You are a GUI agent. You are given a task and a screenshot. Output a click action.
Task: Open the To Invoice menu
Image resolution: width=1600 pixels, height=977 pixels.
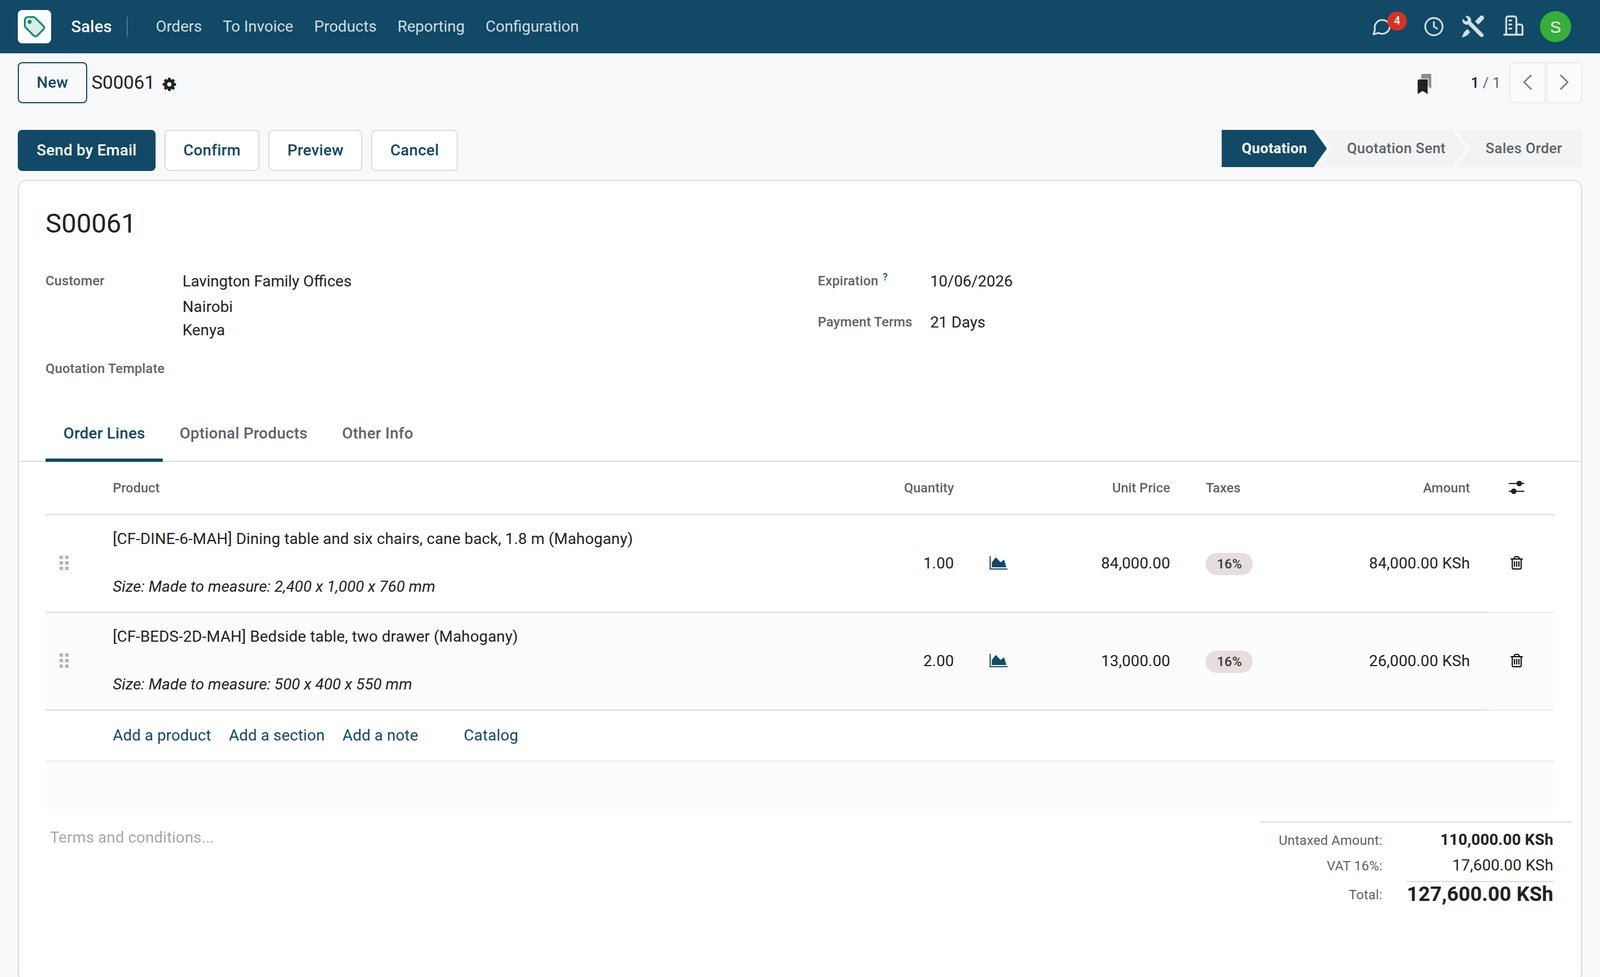click(x=258, y=26)
